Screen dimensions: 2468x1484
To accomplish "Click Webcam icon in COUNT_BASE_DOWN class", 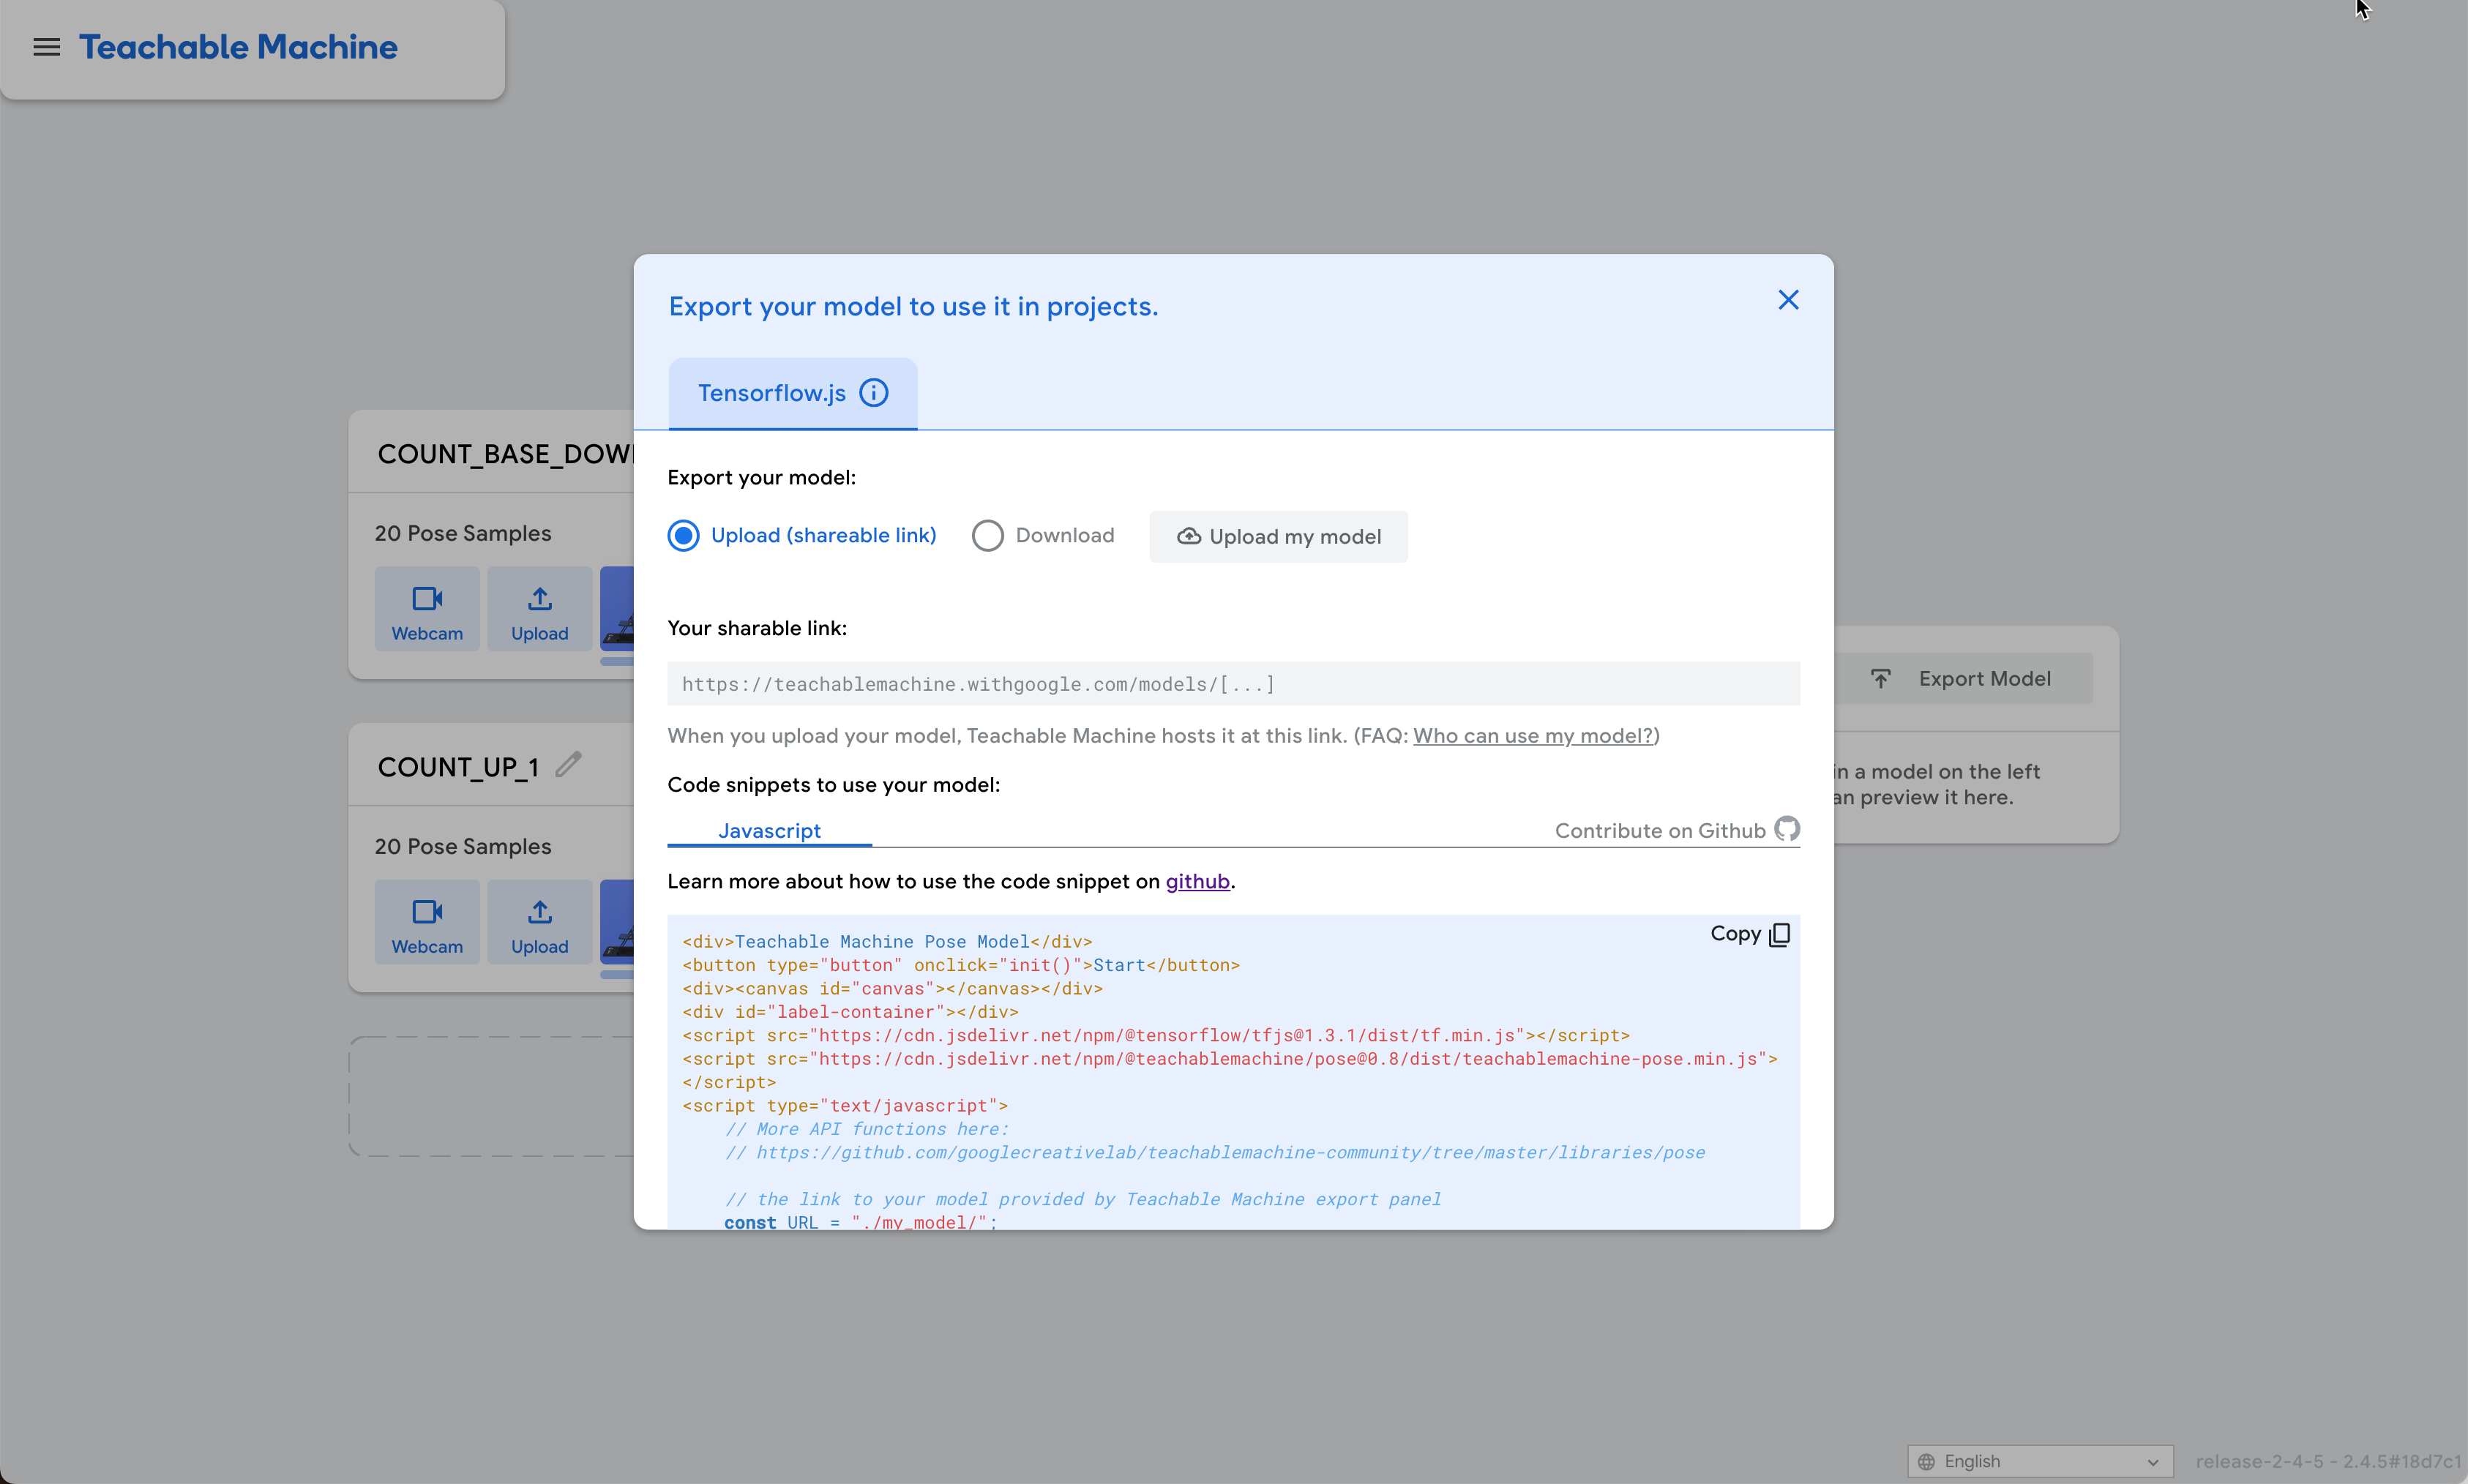I will click(427, 610).
